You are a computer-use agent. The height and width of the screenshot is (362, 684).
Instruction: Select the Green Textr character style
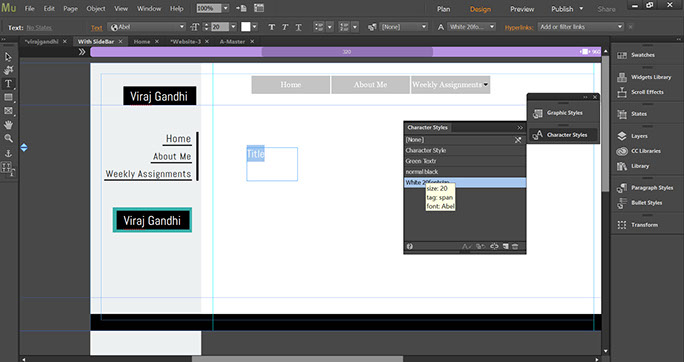(465, 161)
